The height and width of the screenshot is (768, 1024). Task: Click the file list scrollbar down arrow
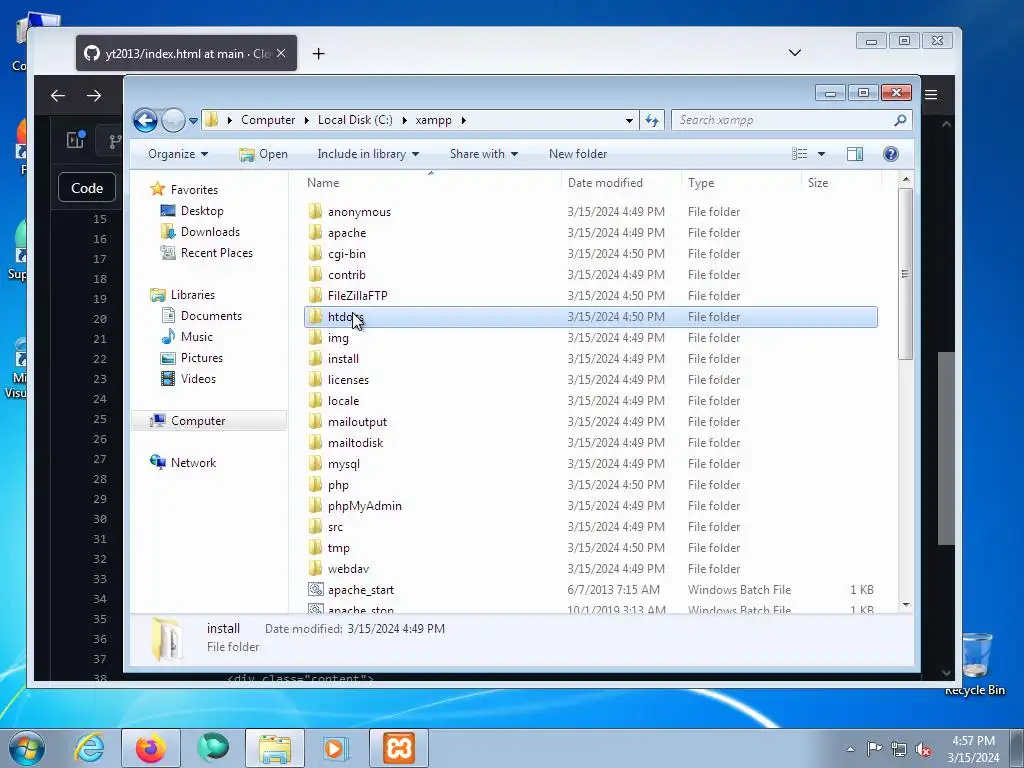point(905,605)
